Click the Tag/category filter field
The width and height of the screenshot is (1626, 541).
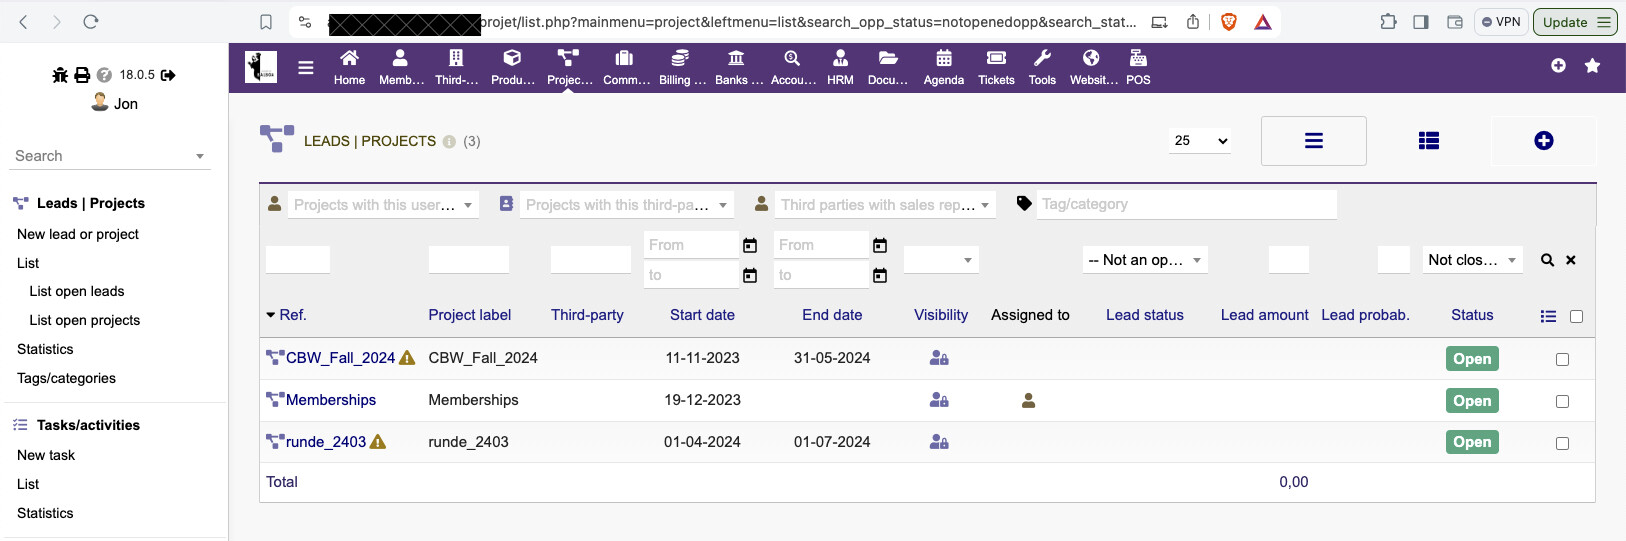click(x=1186, y=204)
